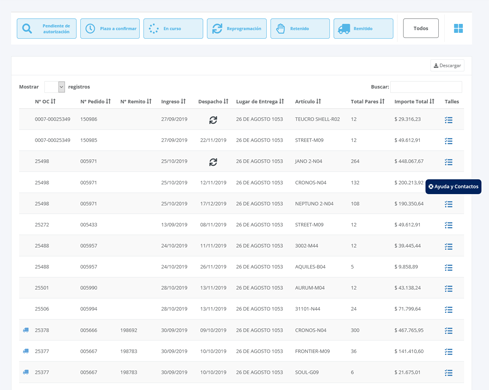Select amount $ 9.858,89
Image resolution: width=489 pixels, height=390 pixels.
coord(406,267)
